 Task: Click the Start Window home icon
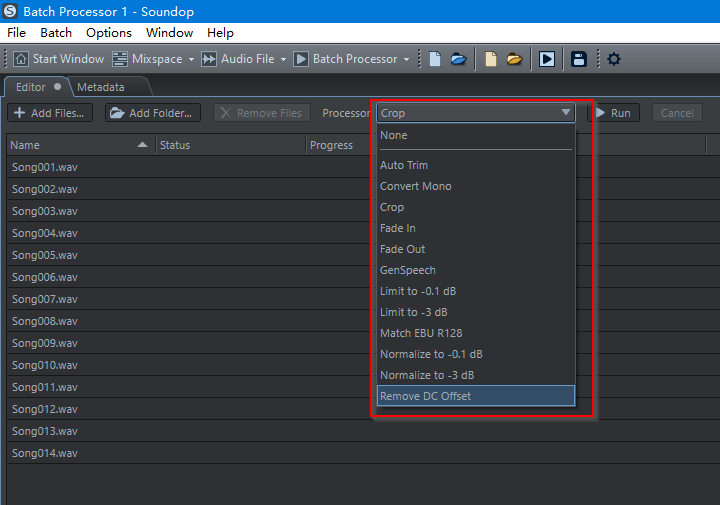[20, 59]
